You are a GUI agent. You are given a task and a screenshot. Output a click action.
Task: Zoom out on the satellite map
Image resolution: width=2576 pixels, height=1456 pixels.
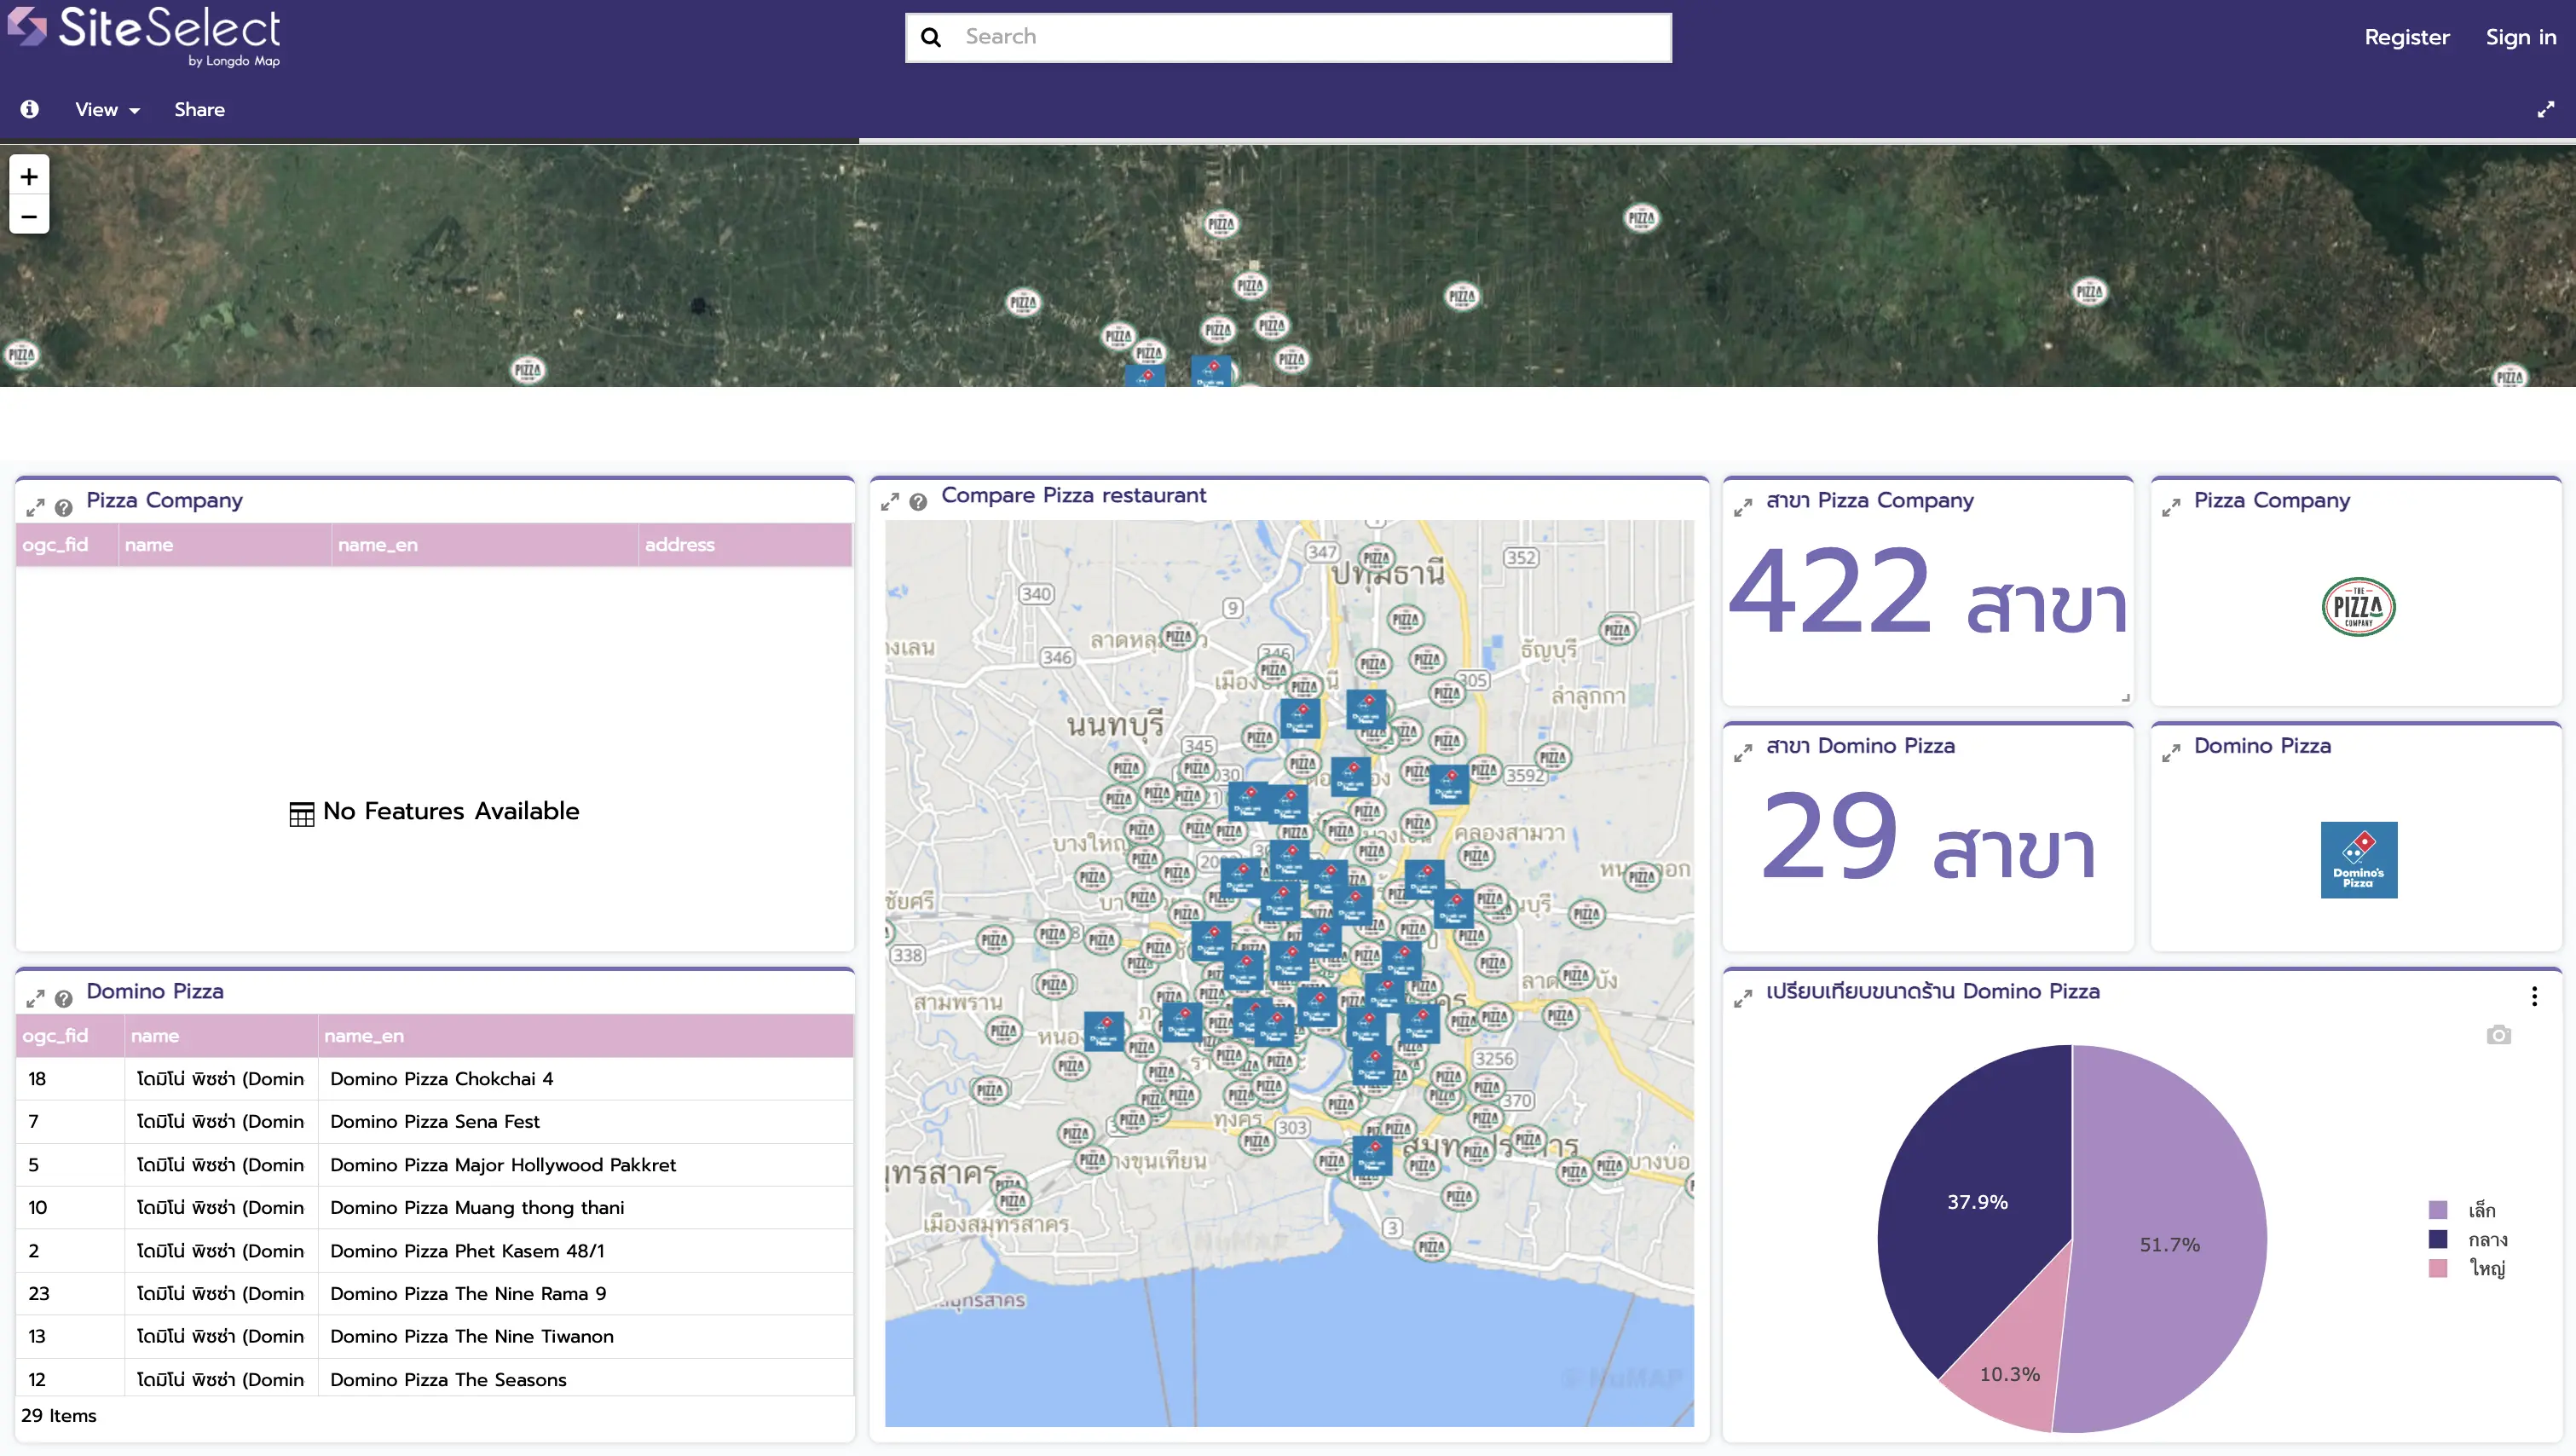coord(29,216)
